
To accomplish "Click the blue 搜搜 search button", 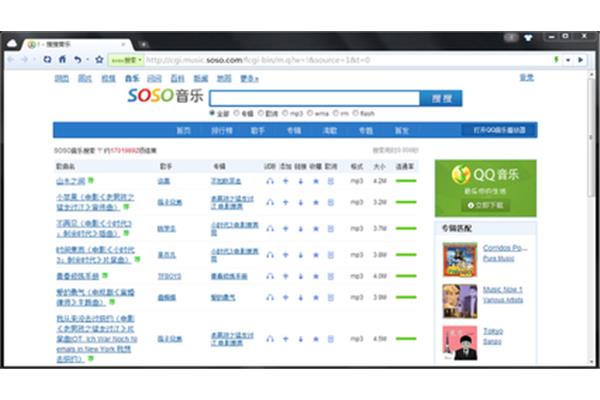I will (x=441, y=98).
